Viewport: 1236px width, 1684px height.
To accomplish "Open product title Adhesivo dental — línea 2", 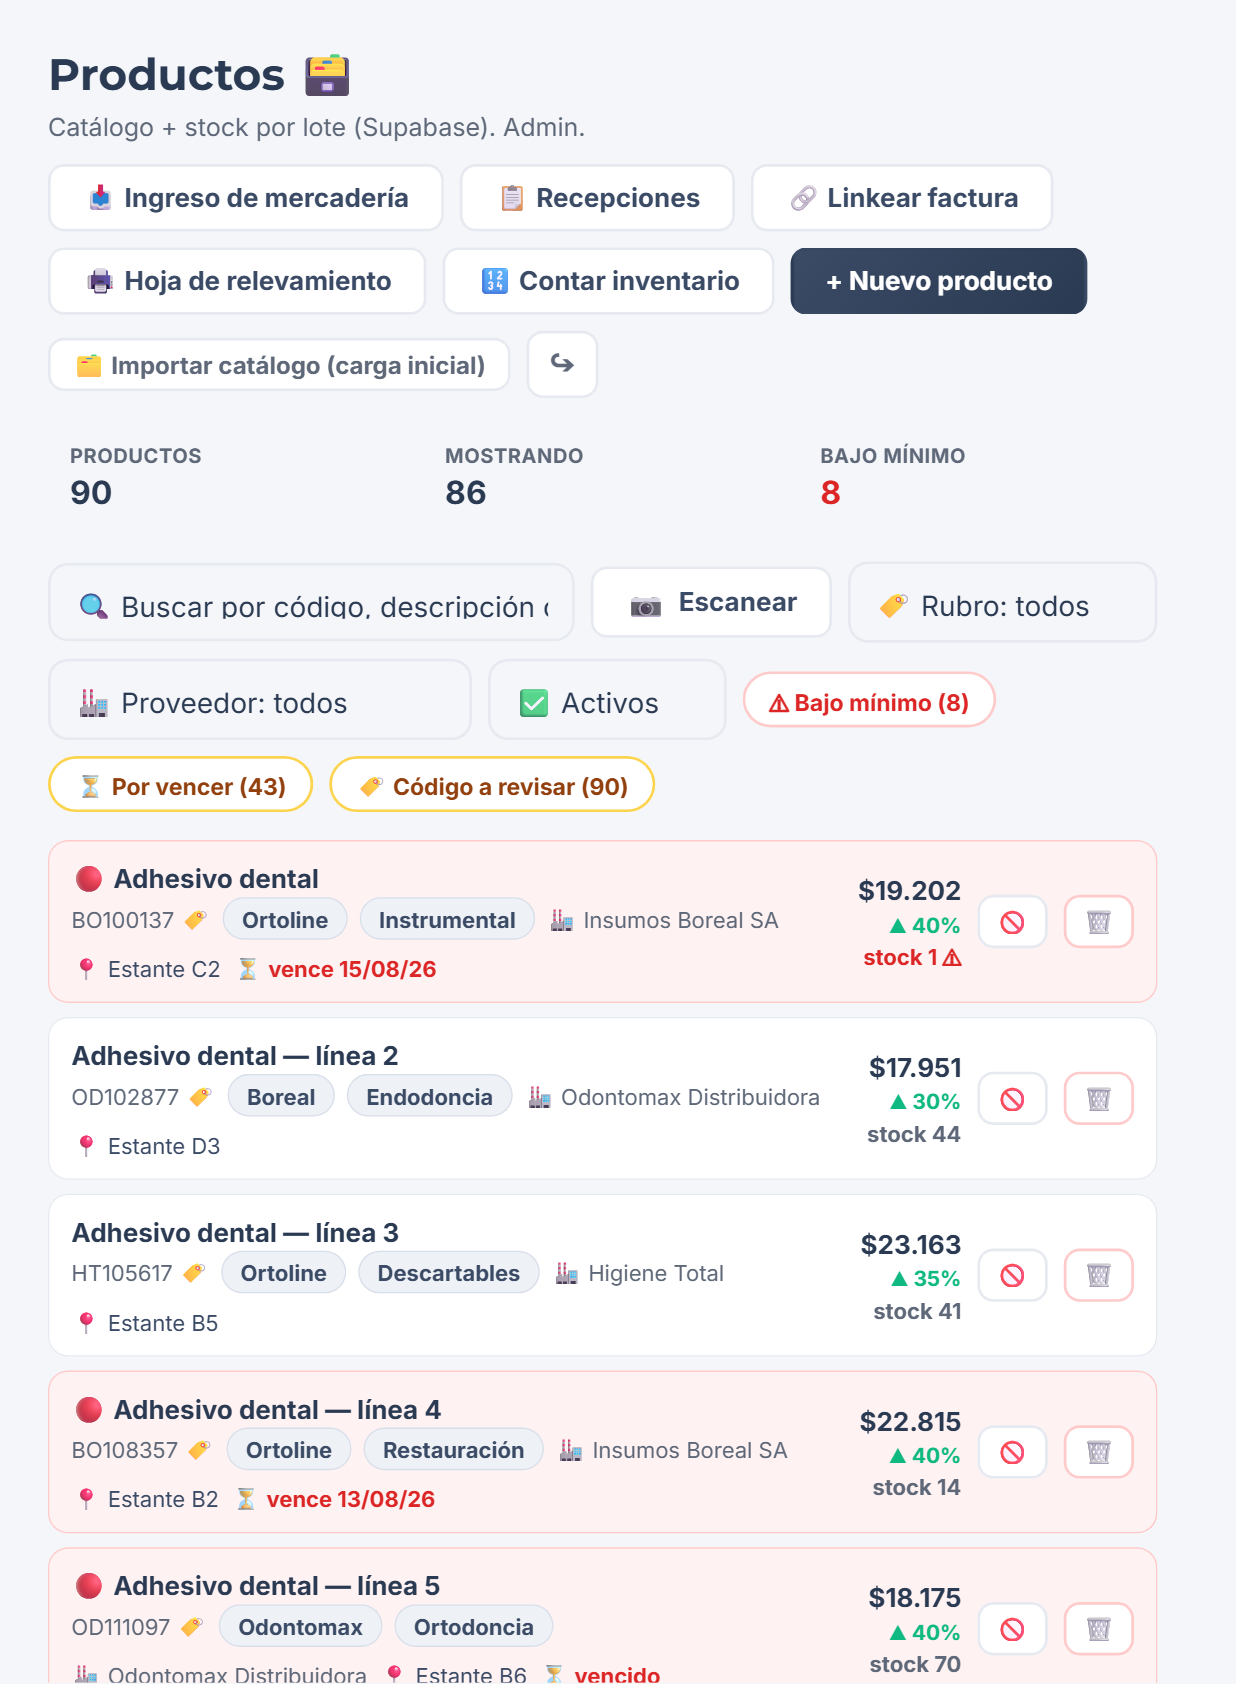I will point(235,1056).
